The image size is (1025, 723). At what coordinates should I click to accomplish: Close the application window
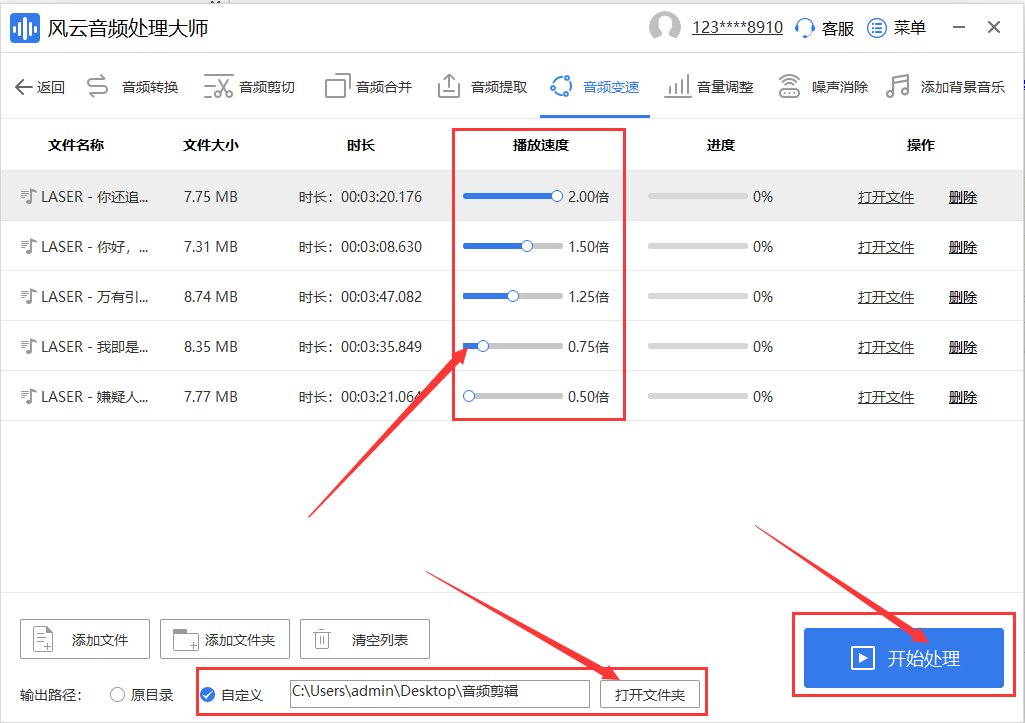[x=994, y=27]
